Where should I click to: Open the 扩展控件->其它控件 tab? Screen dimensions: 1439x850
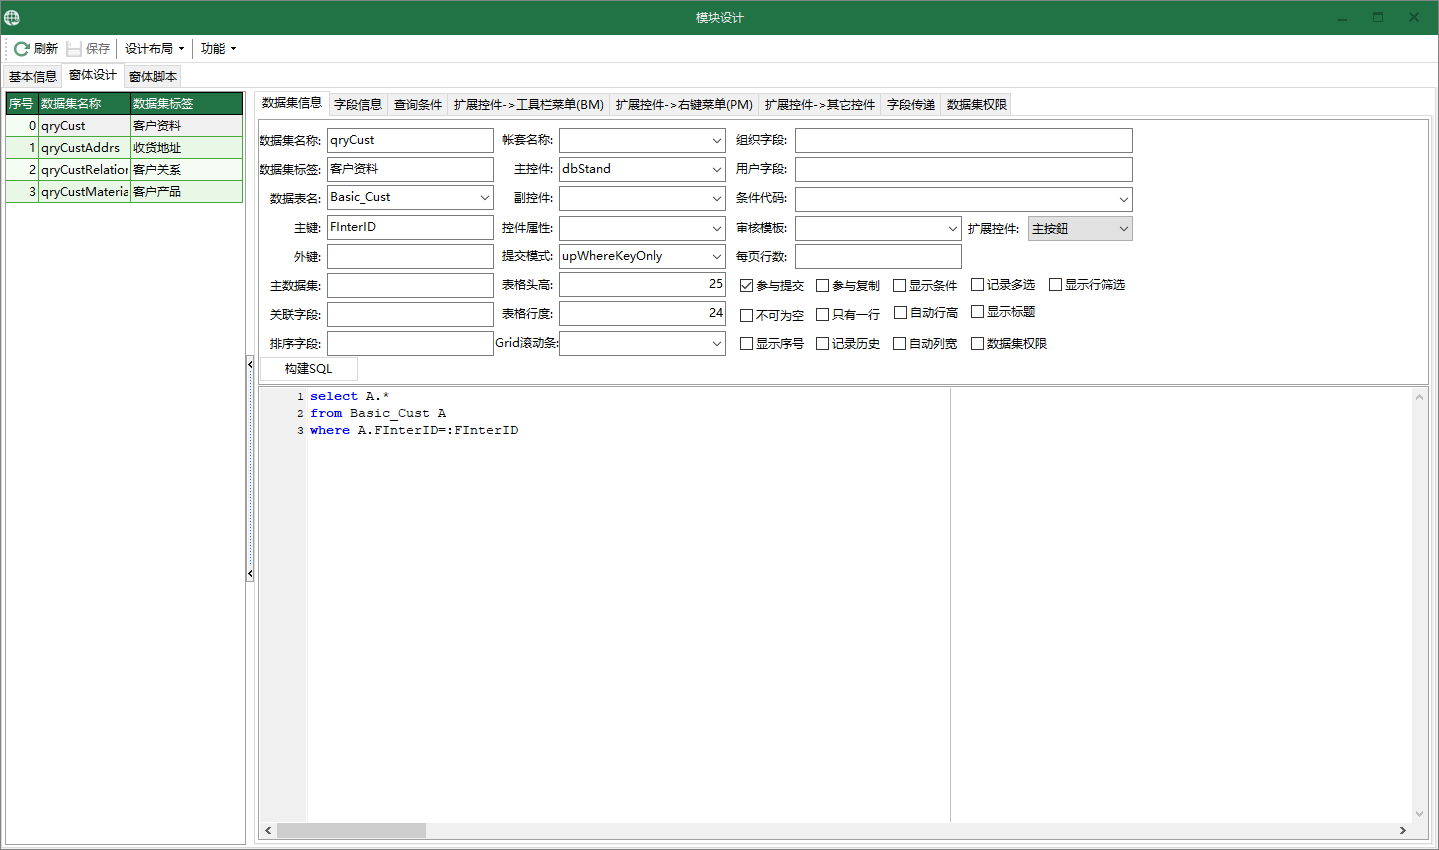[820, 104]
